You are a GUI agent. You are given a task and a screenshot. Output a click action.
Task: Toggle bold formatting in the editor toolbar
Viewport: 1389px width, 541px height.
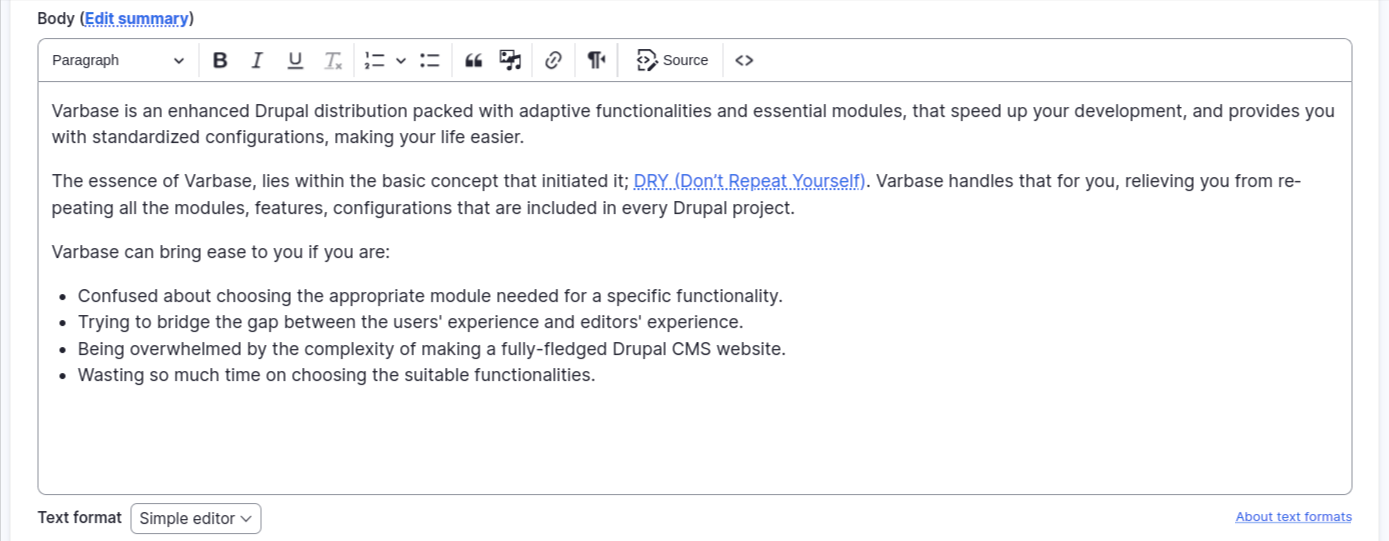[x=220, y=61]
